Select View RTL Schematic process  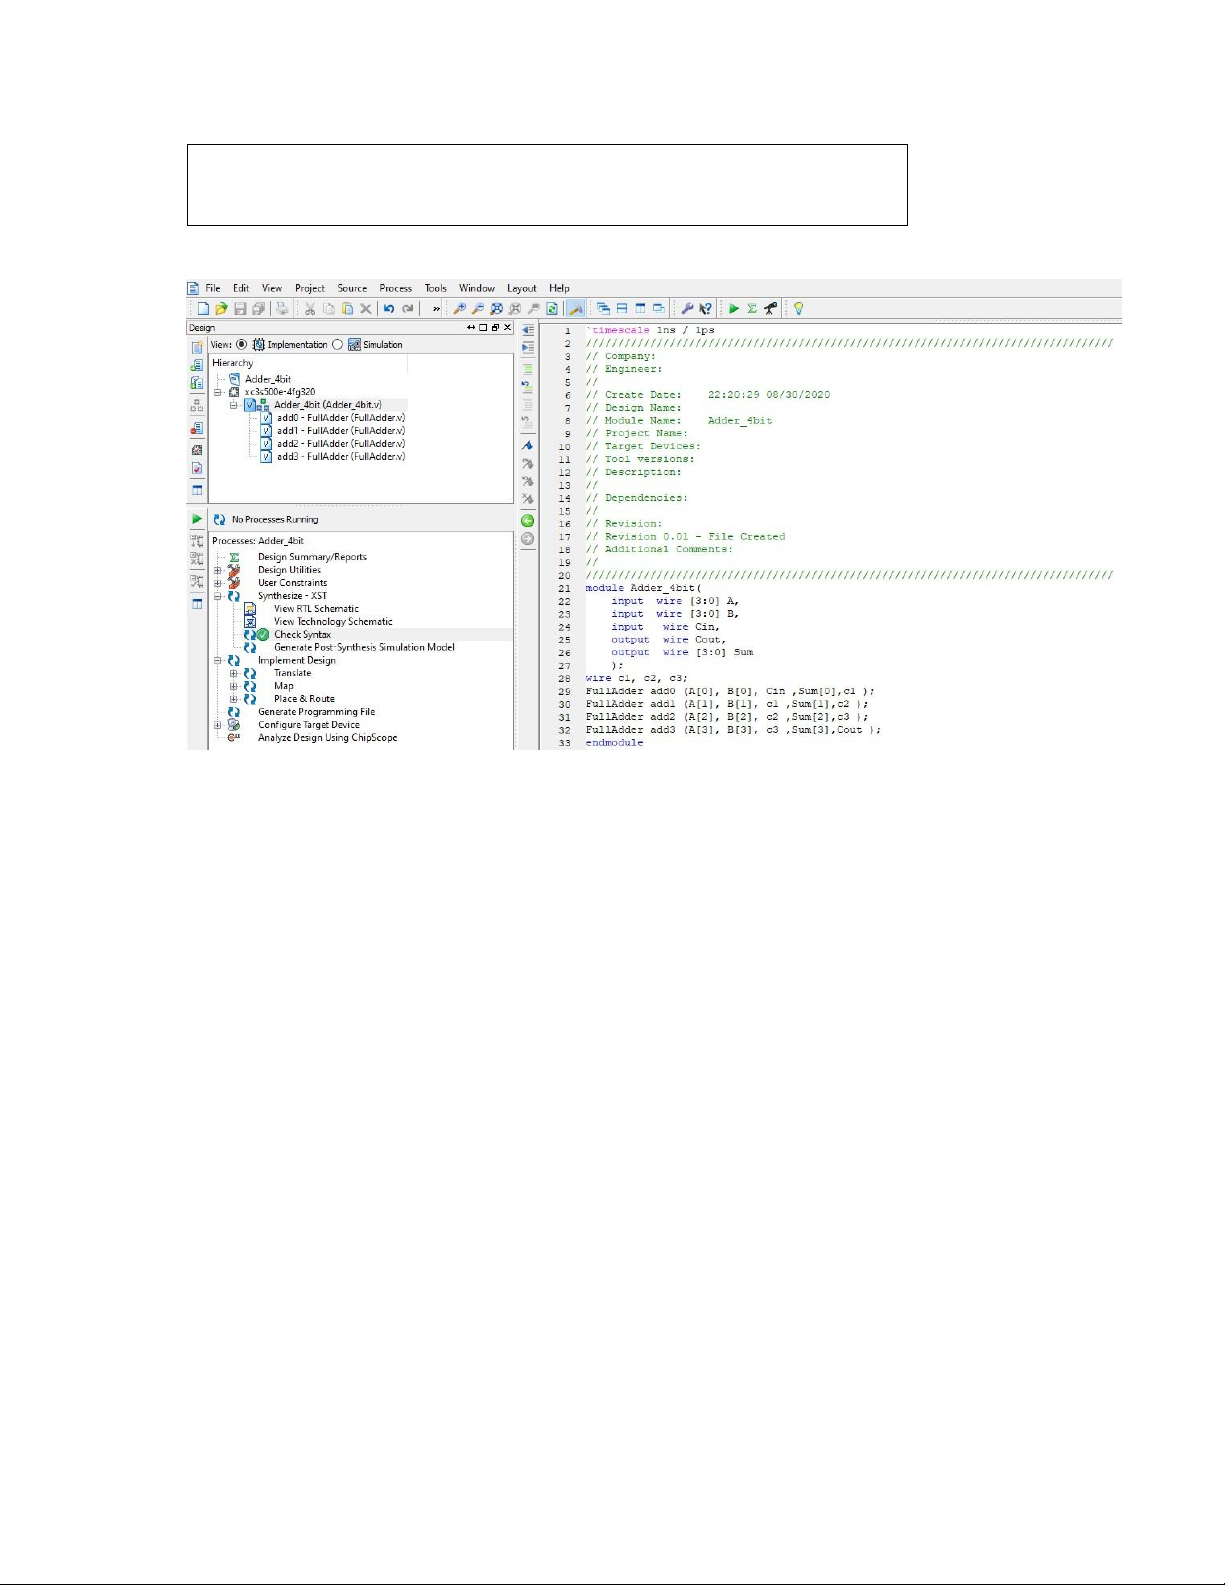click(x=316, y=609)
